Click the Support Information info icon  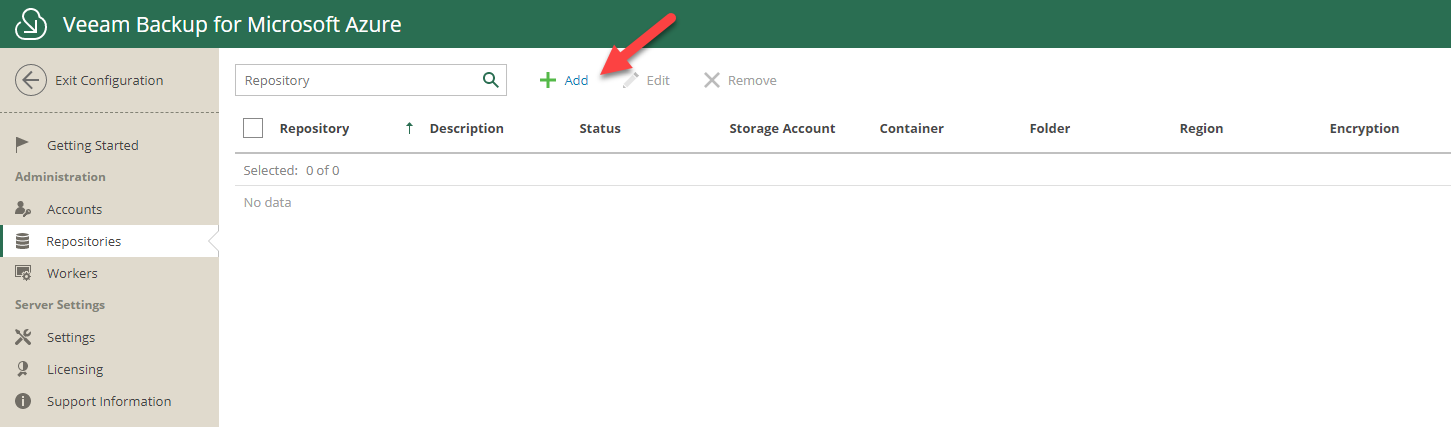pyautogui.click(x=23, y=401)
